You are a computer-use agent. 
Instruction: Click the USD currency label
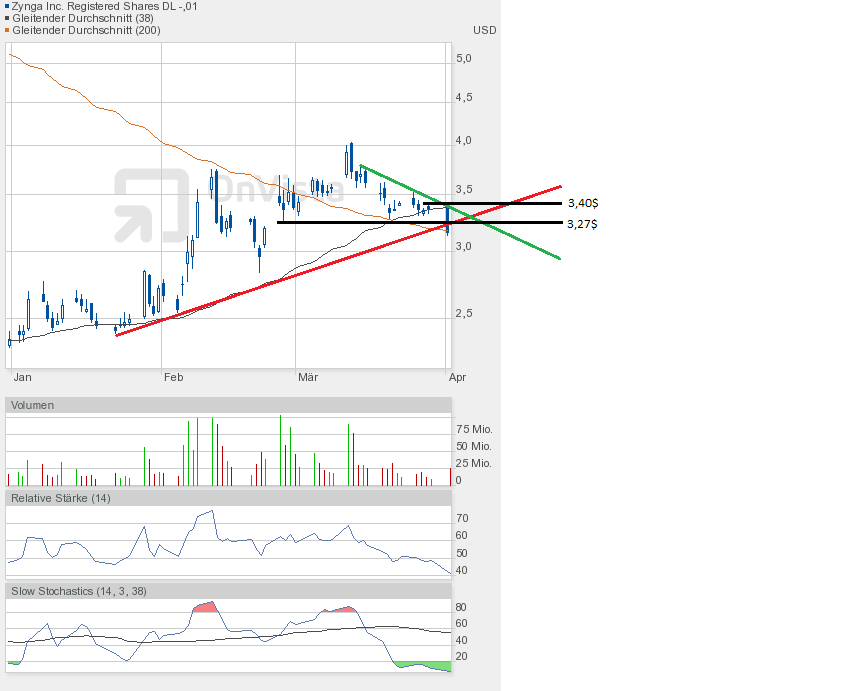coord(484,30)
